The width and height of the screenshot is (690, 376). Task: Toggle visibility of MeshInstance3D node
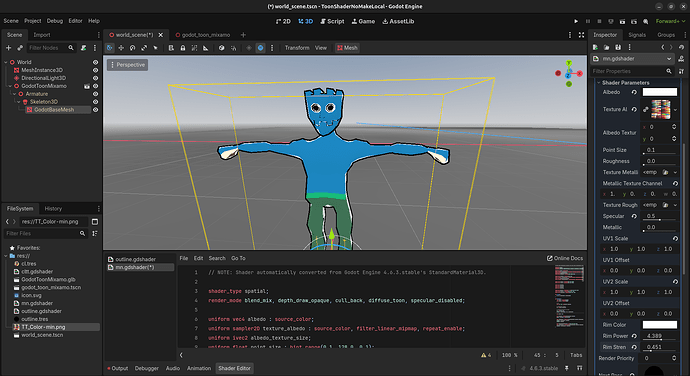pyautogui.click(x=95, y=70)
